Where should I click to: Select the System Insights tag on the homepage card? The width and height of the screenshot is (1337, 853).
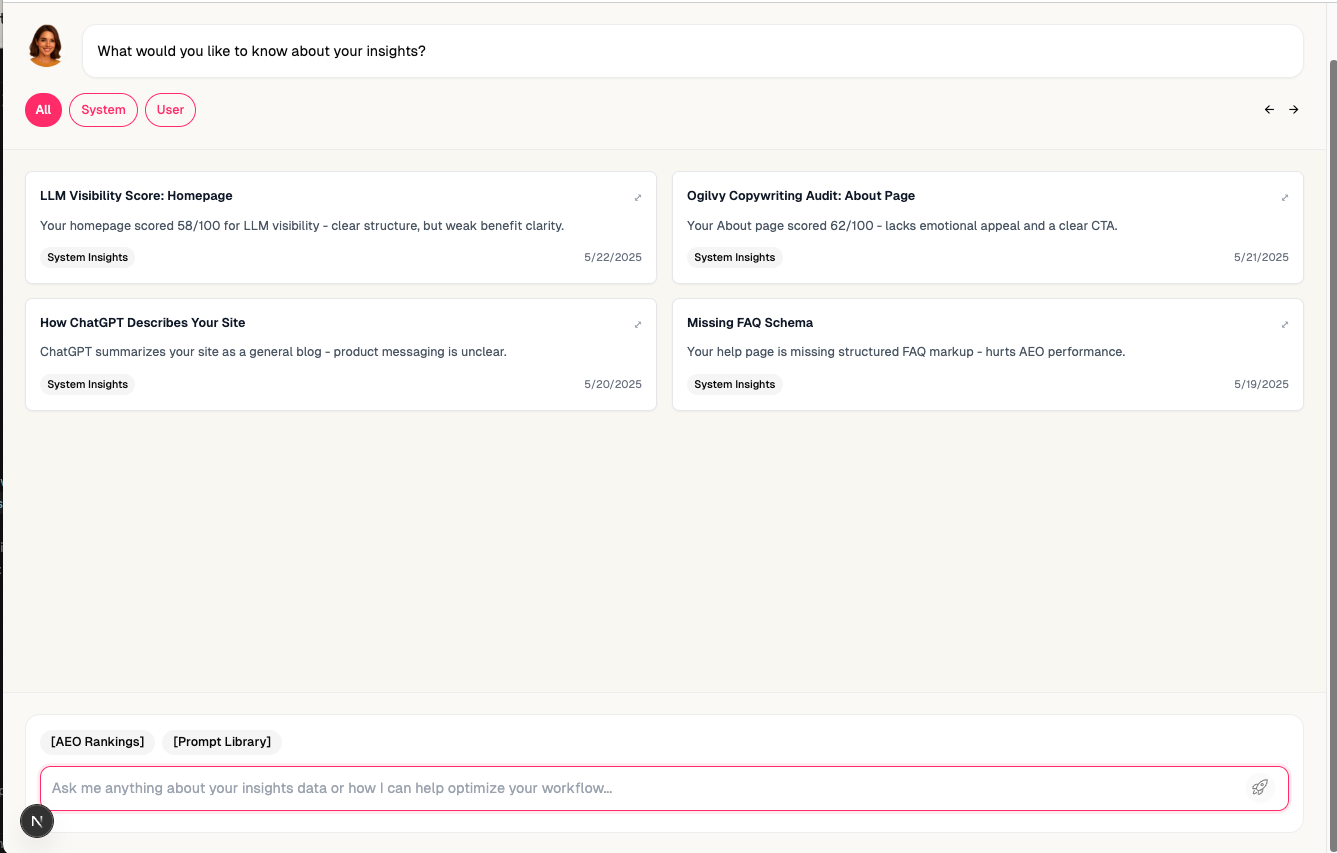(x=87, y=257)
